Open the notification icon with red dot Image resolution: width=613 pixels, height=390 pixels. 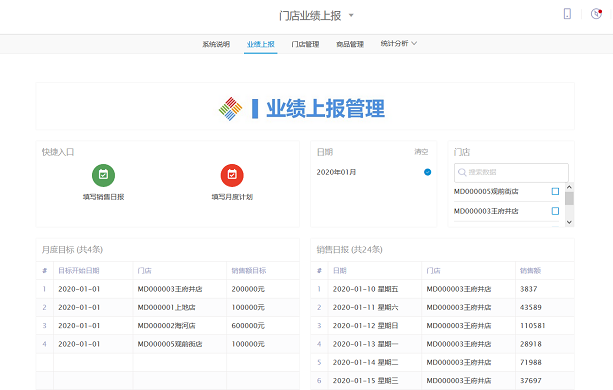pyautogui.click(x=596, y=14)
